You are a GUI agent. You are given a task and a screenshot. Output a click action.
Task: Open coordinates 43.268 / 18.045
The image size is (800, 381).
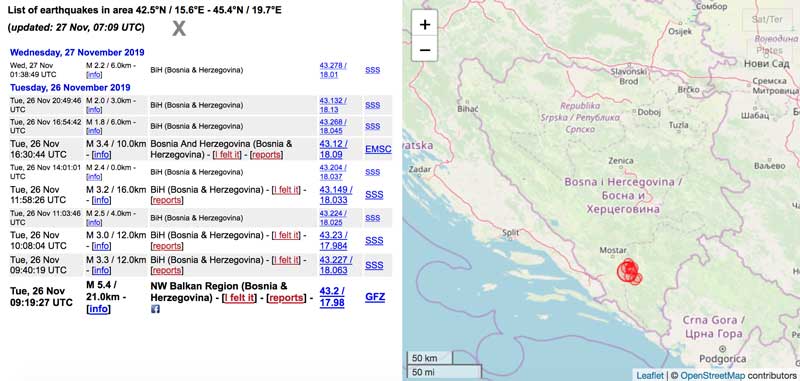coord(333,126)
